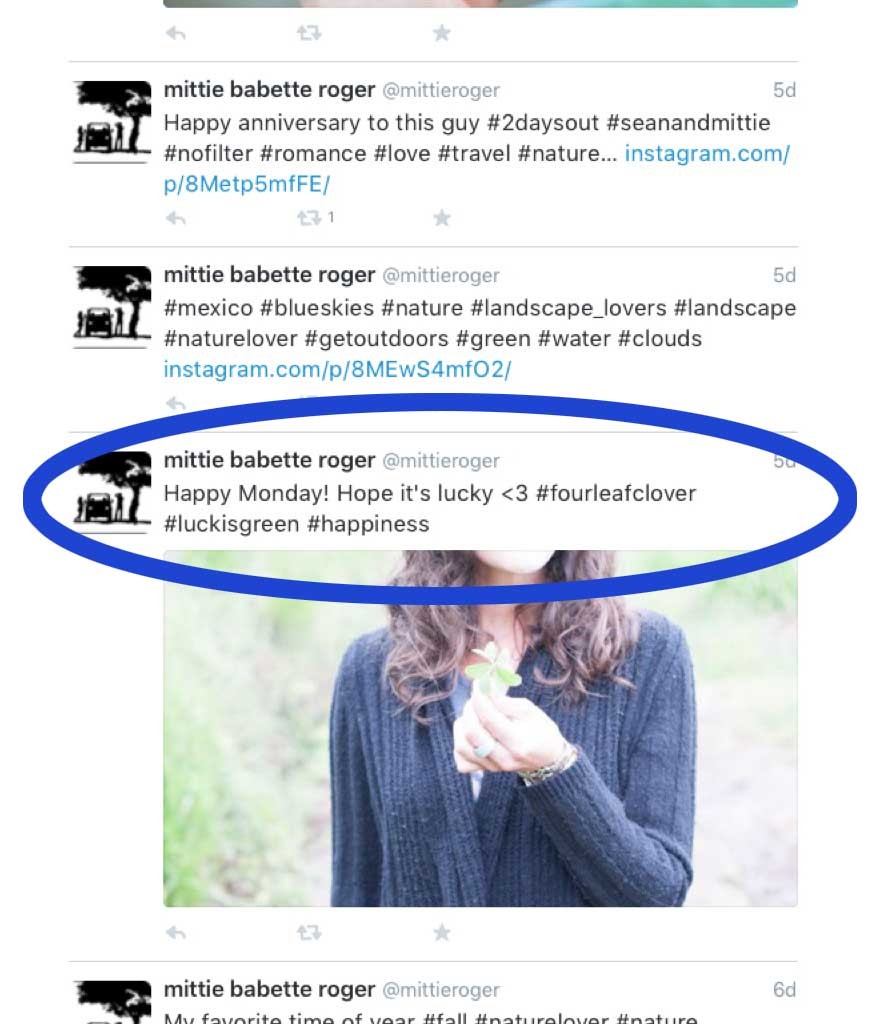Favorite the four leaf clover photo tweet

click(x=442, y=932)
